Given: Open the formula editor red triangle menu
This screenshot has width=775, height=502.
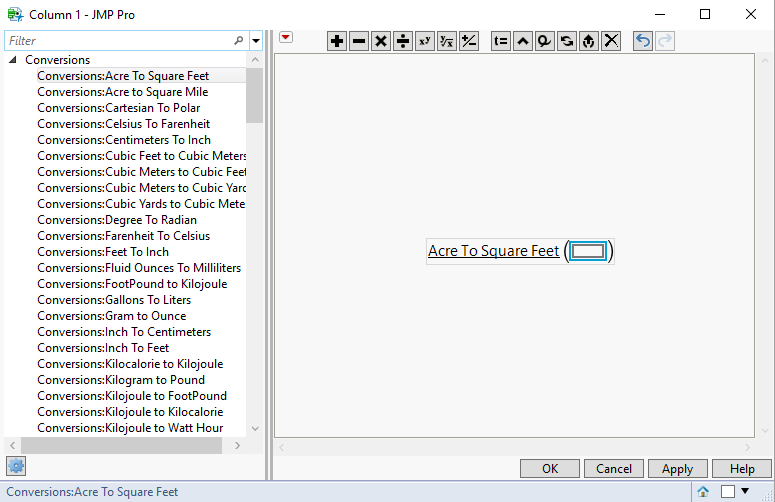Looking at the screenshot, I should [x=286, y=38].
